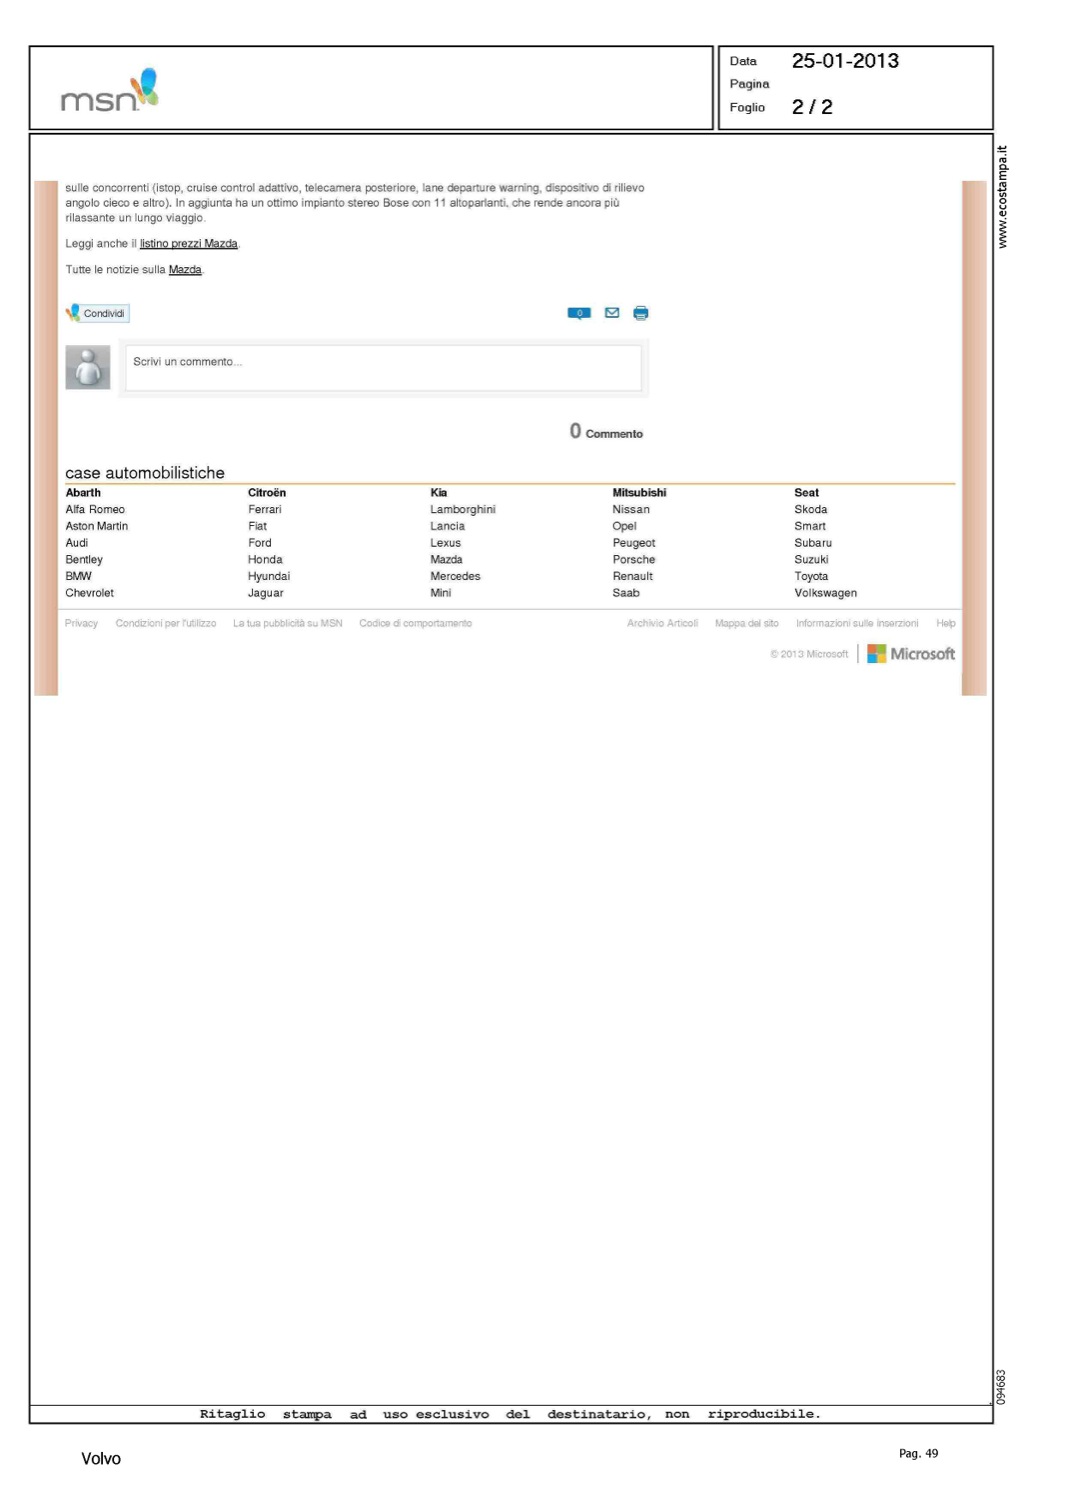Select Alfa Romeo from car brands
The height and width of the screenshot is (1500, 1069).
95,510
